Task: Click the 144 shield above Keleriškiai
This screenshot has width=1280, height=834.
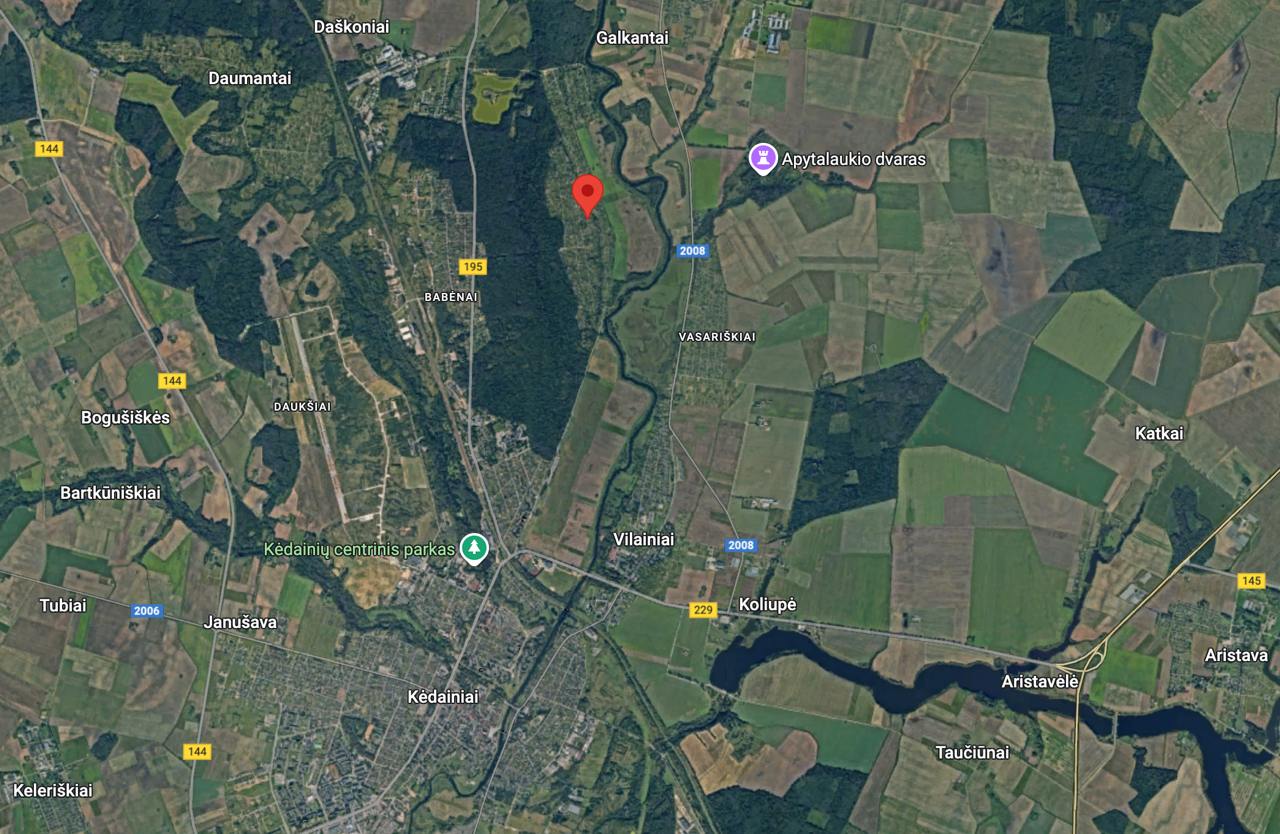Action: click(x=198, y=751)
